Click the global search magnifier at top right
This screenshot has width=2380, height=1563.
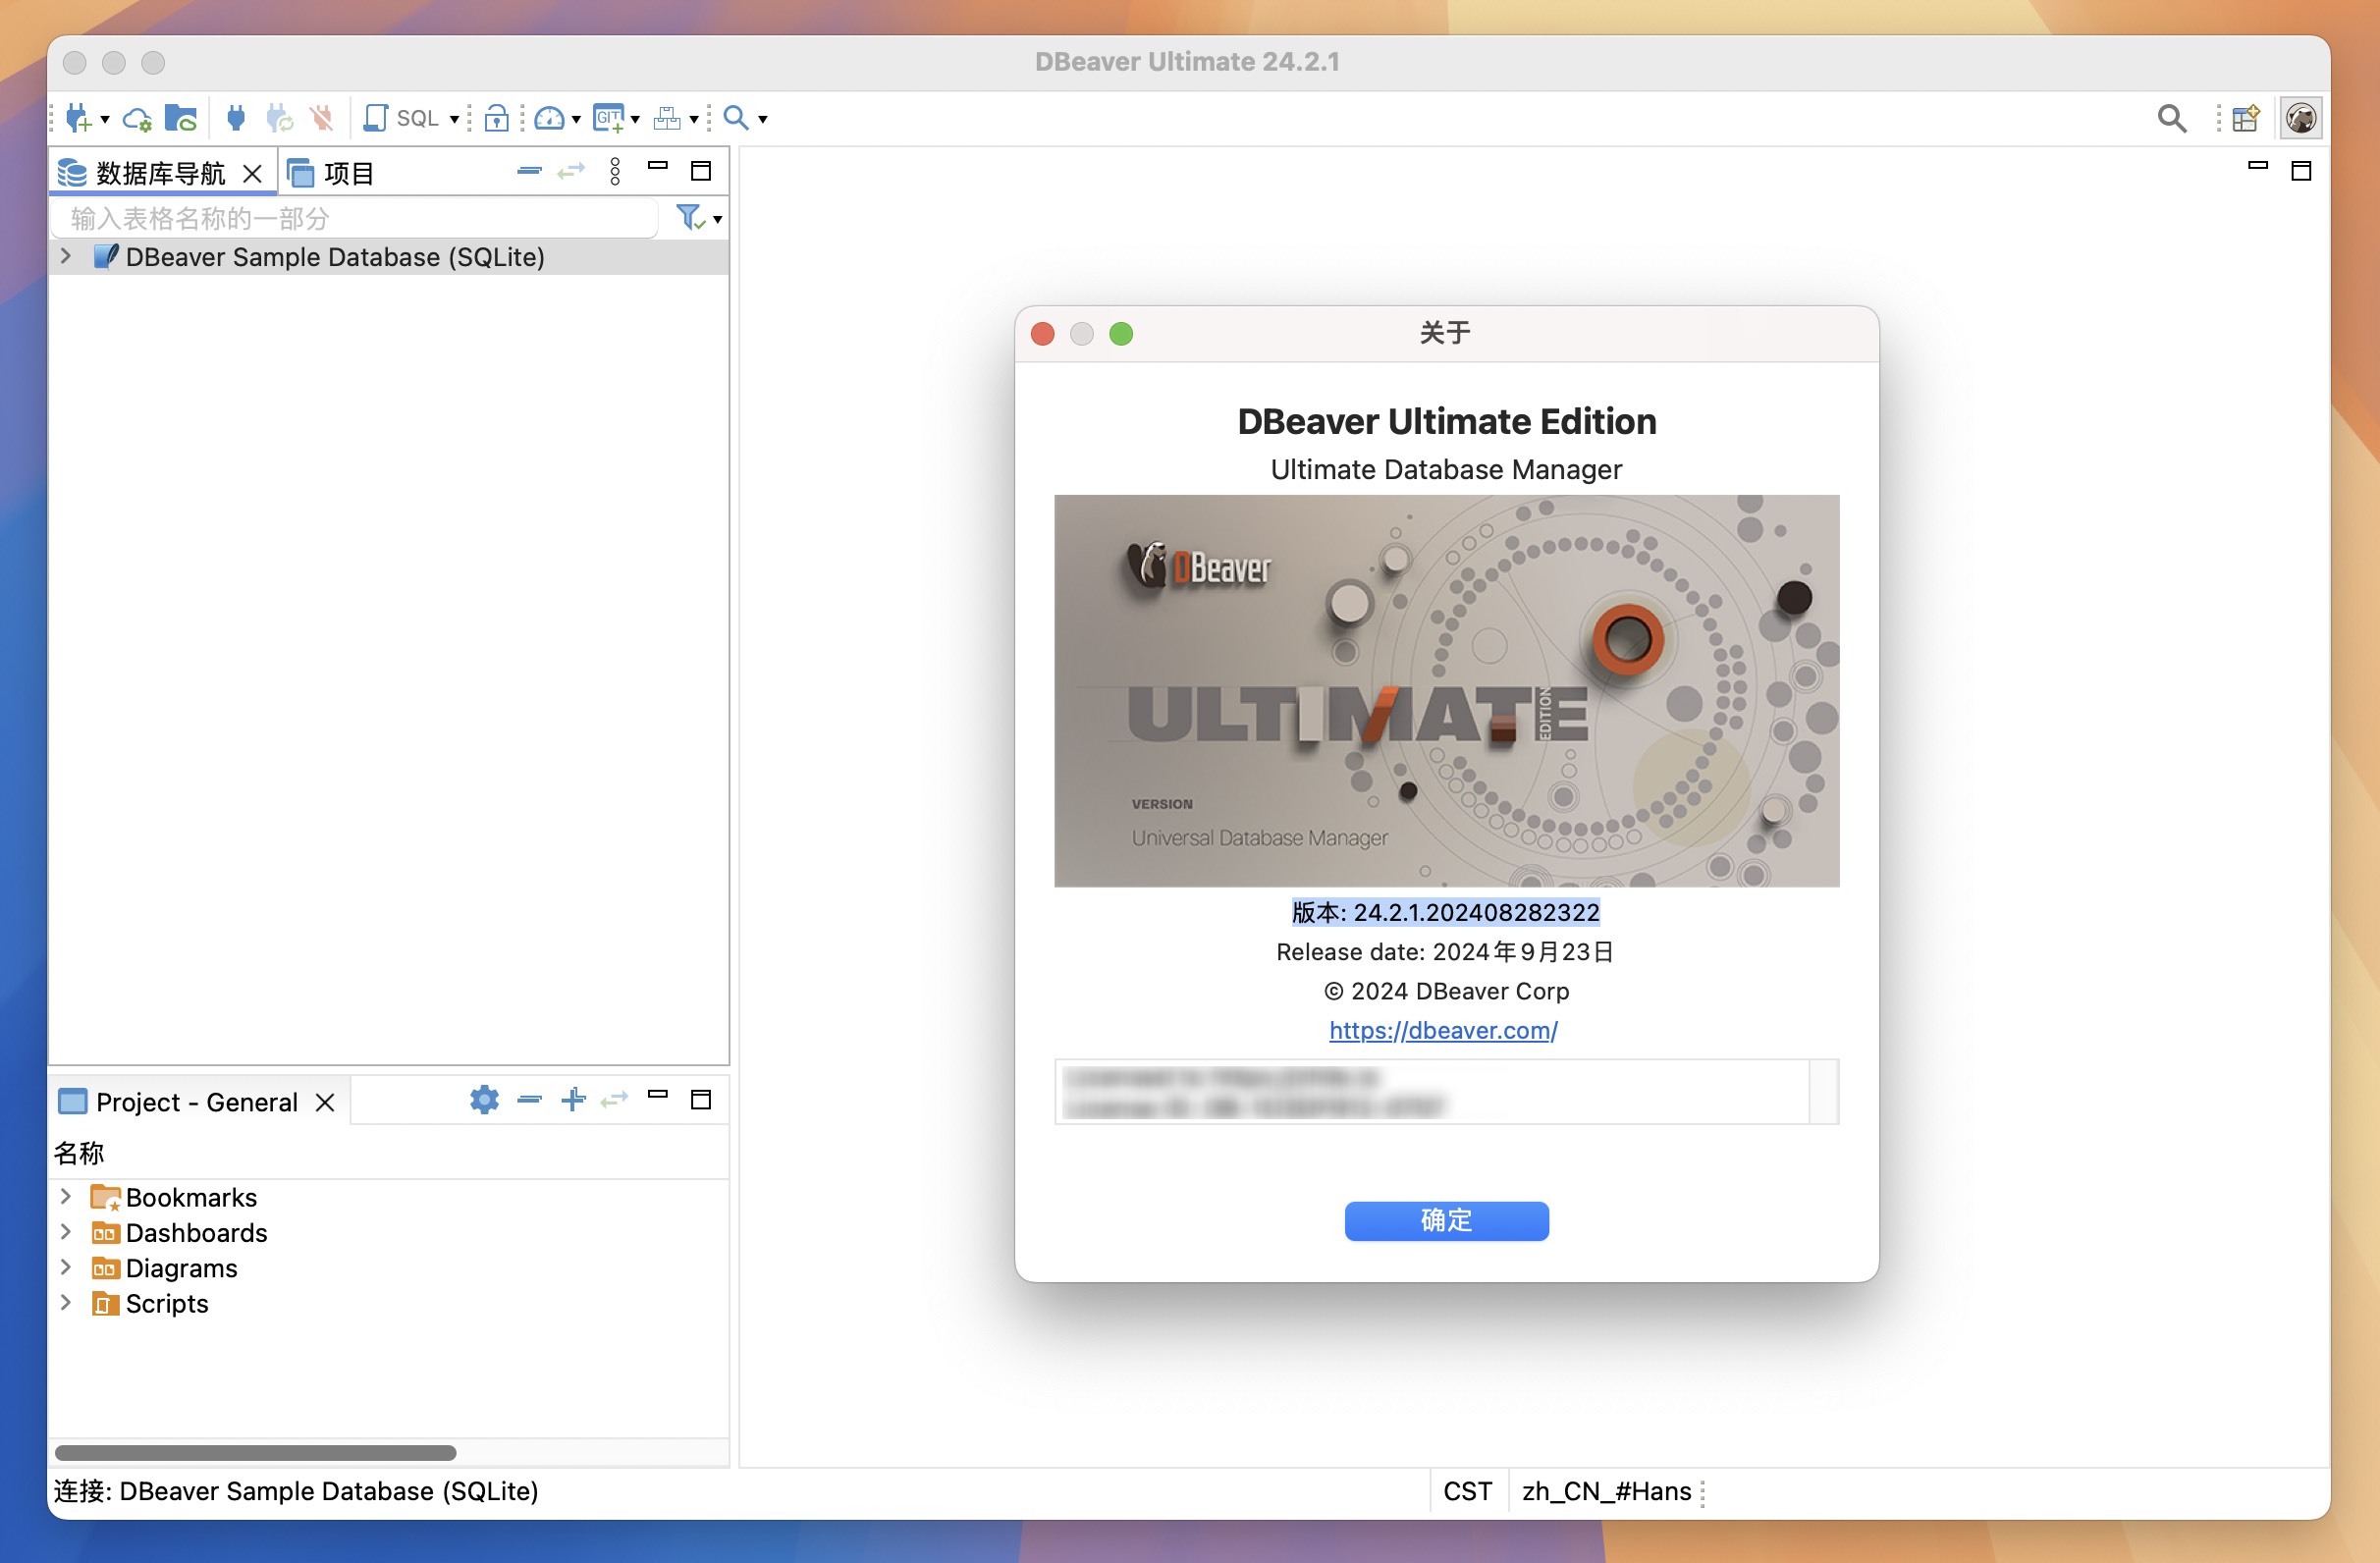click(x=2172, y=118)
